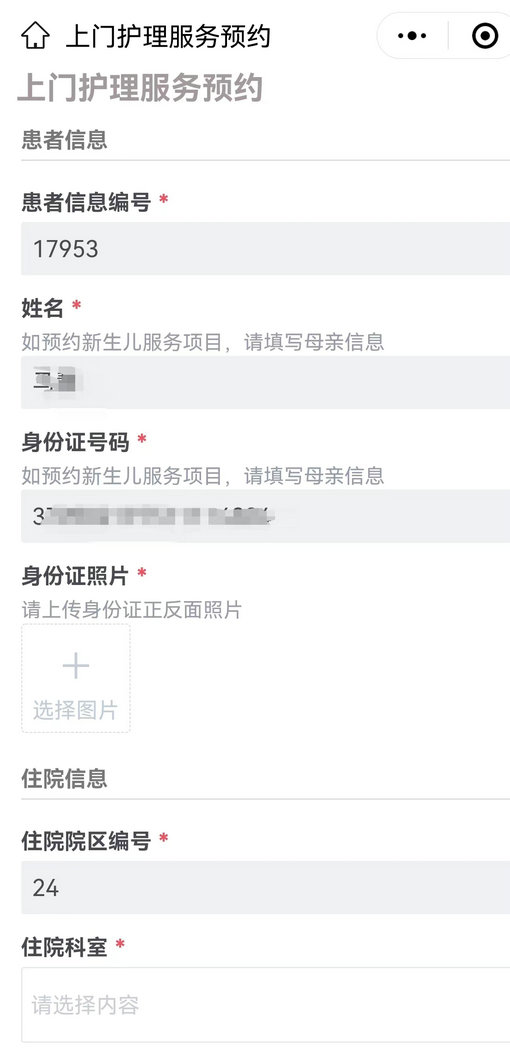This screenshot has width=510, height=1050.
Task: Close the mini program via the circle target icon
Action: click(x=485, y=35)
